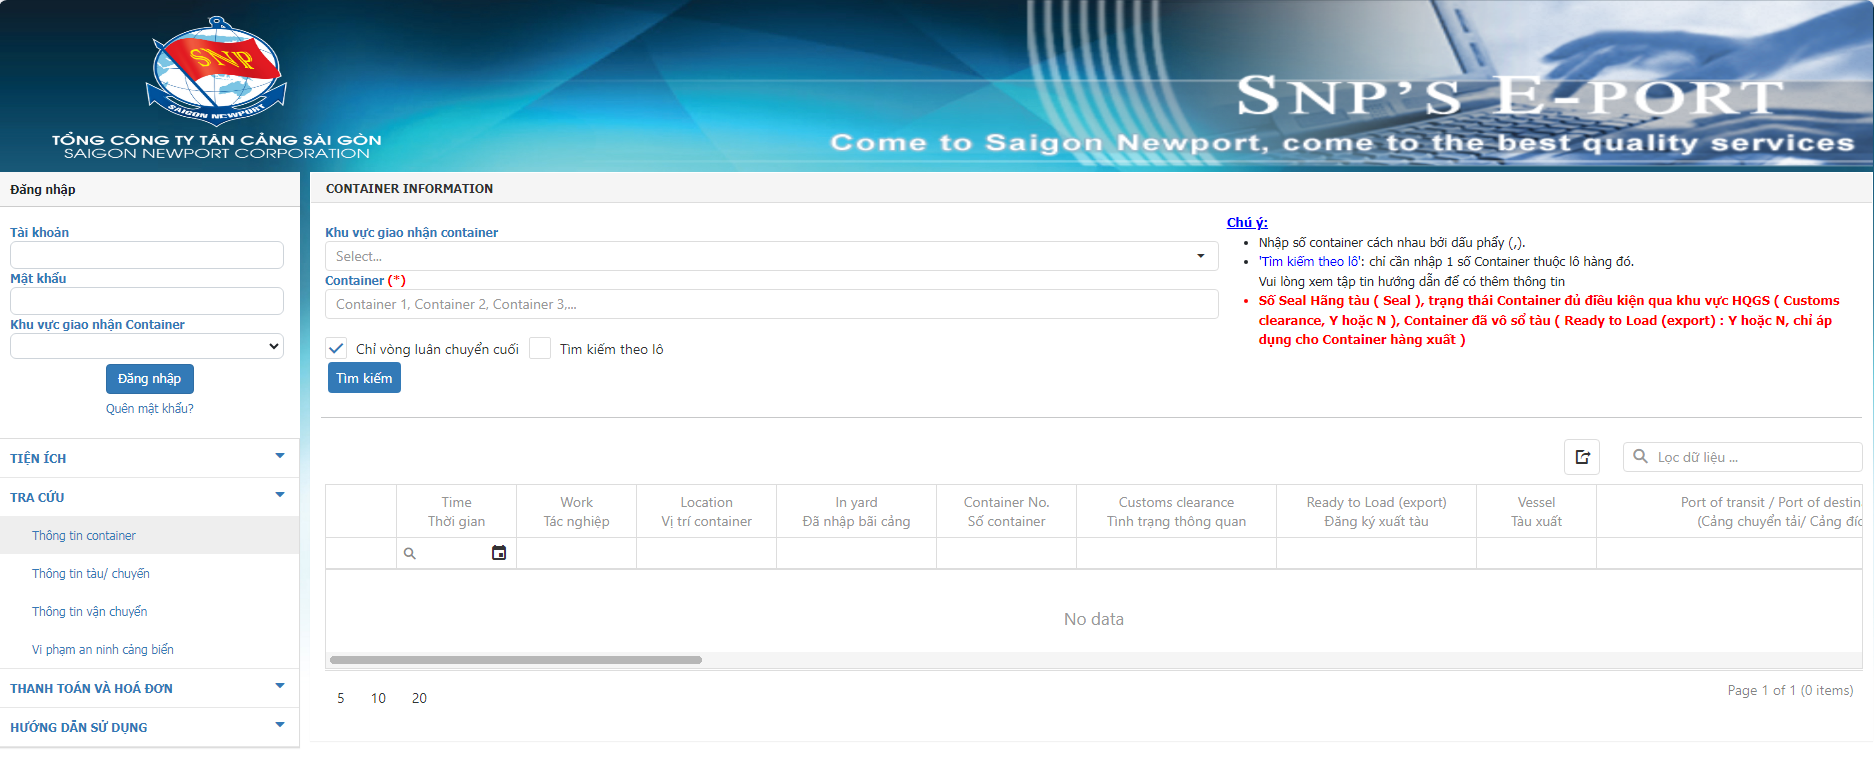Open 'Thông tin tàu/ chuyến' menu item
Viewport: 1874px width, 771px height.
pyautogui.click(x=91, y=574)
